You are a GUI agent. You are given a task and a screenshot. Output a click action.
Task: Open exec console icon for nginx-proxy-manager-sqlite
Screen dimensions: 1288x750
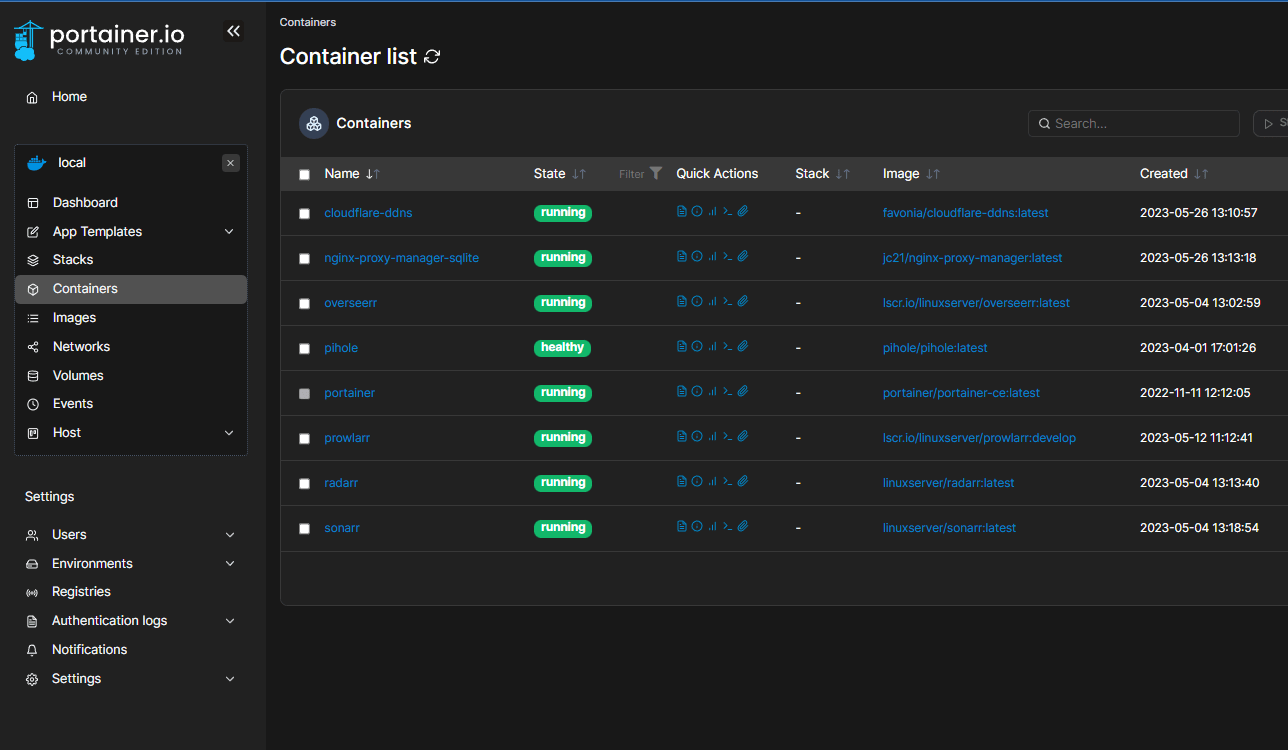(x=728, y=257)
